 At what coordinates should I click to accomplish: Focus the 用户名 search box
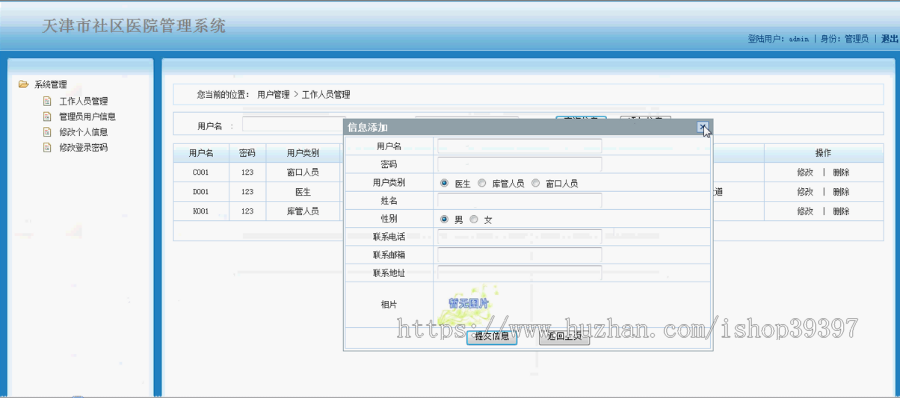[x=293, y=125]
